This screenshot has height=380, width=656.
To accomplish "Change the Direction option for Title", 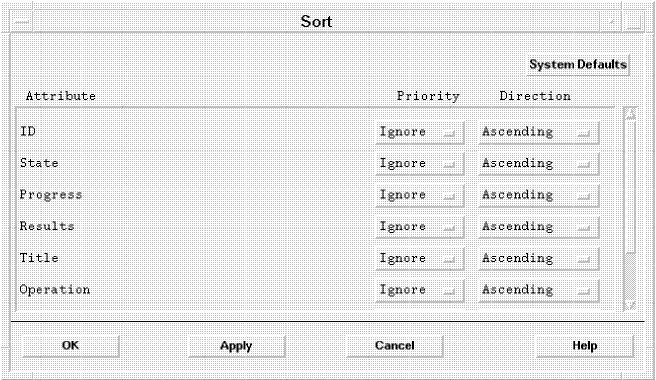I will tap(539, 259).
